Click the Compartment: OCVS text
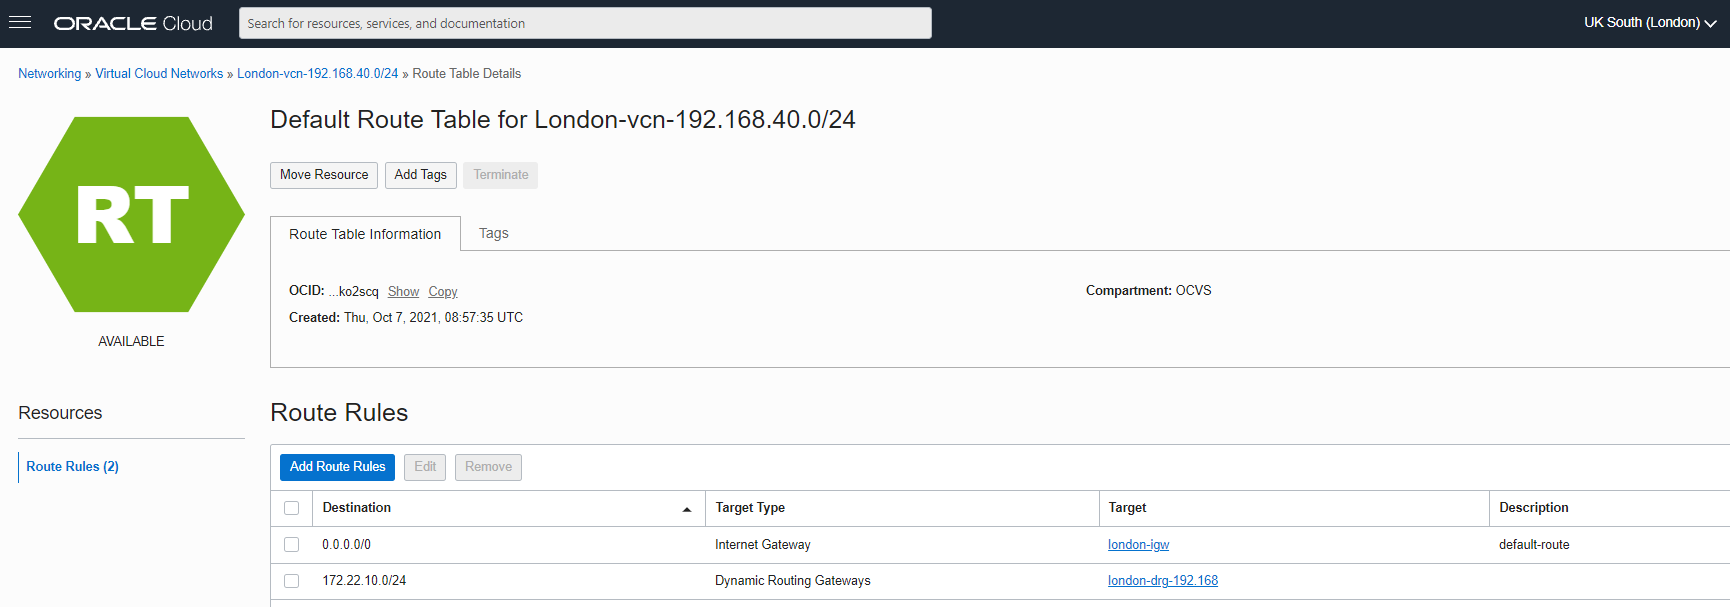 1149,291
